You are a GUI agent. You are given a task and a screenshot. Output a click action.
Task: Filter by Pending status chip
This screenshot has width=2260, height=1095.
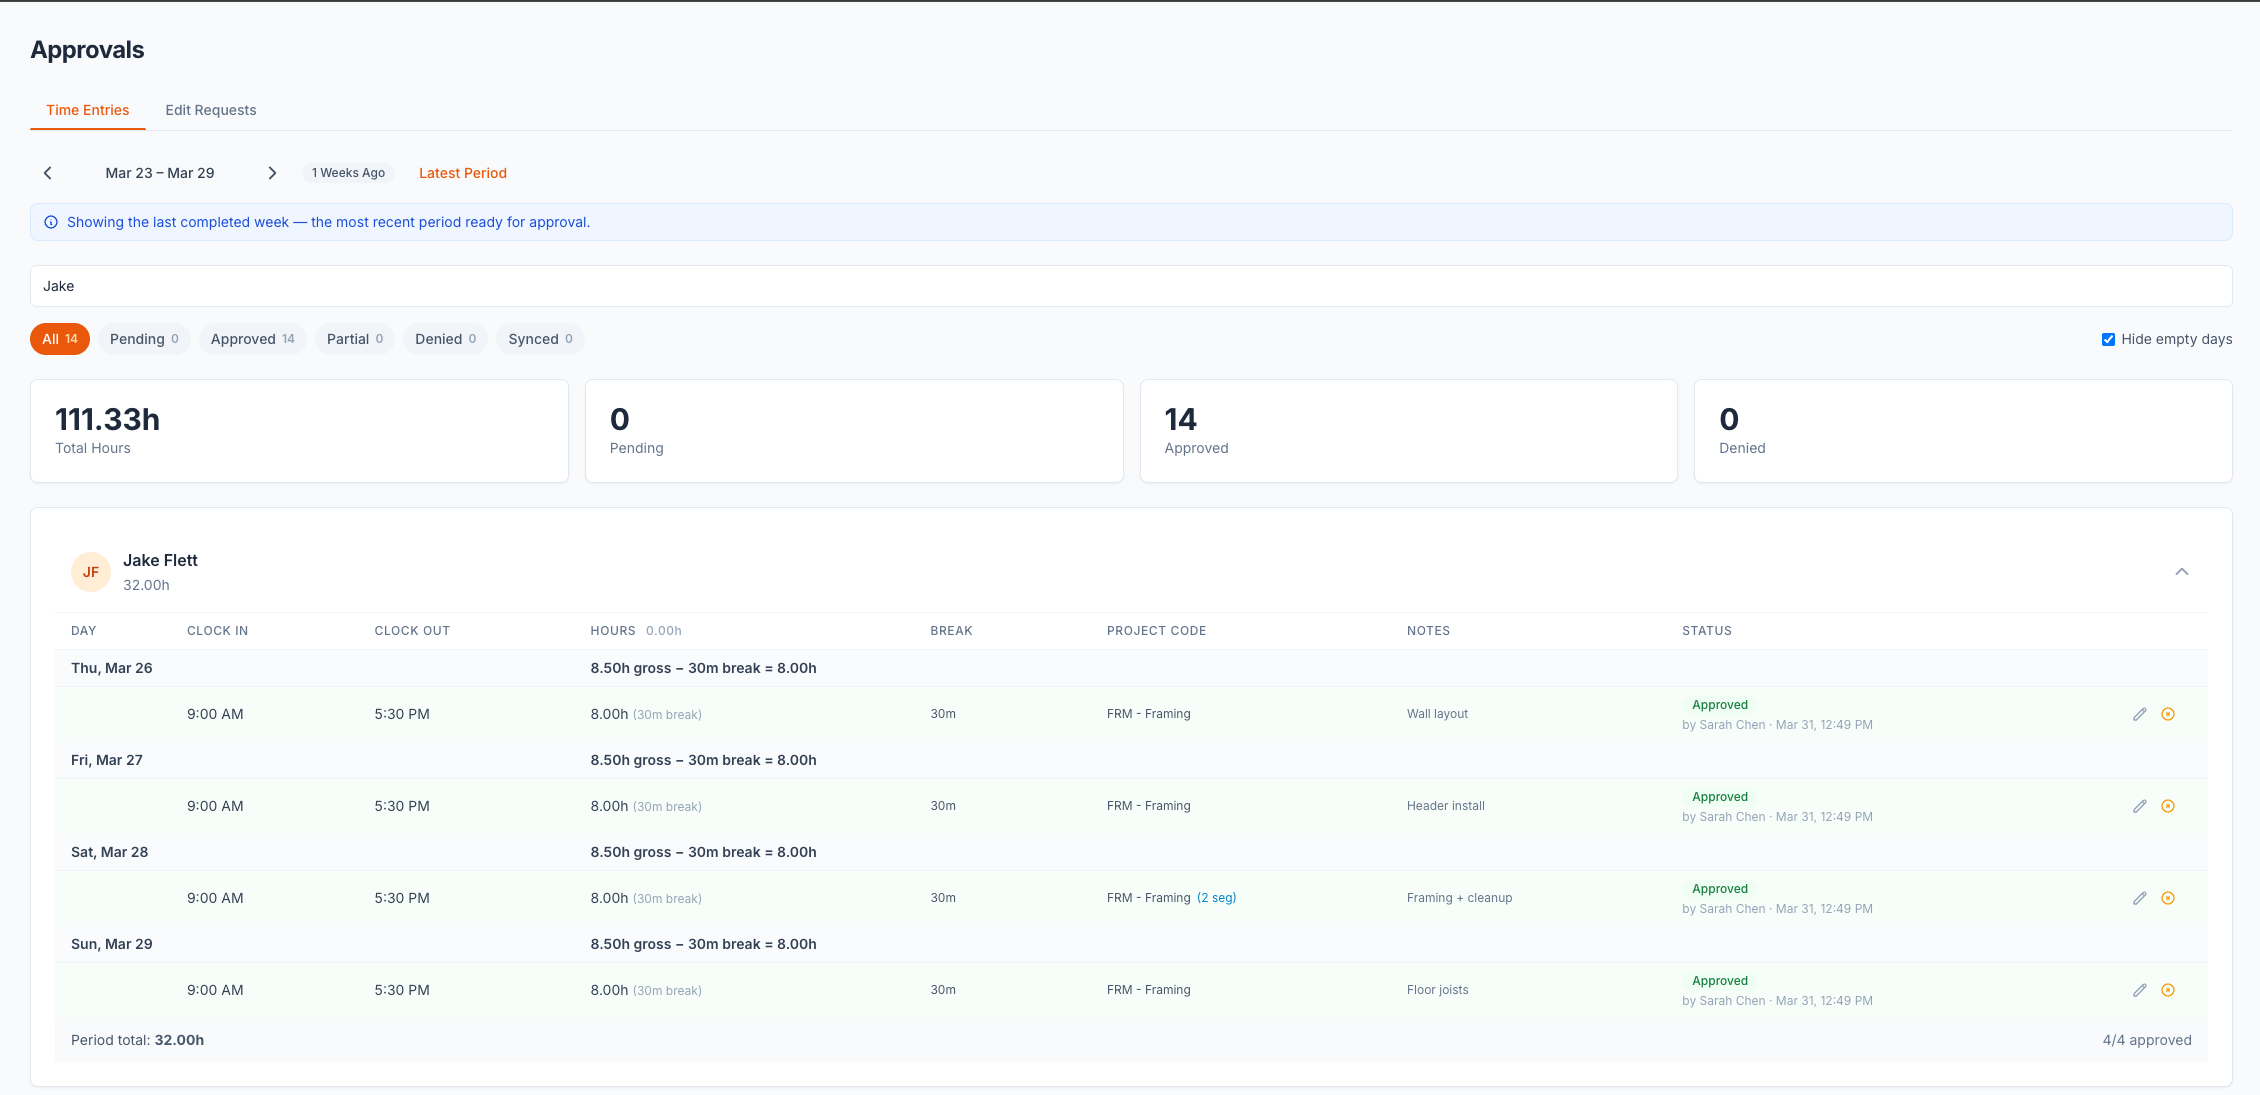coord(144,339)
